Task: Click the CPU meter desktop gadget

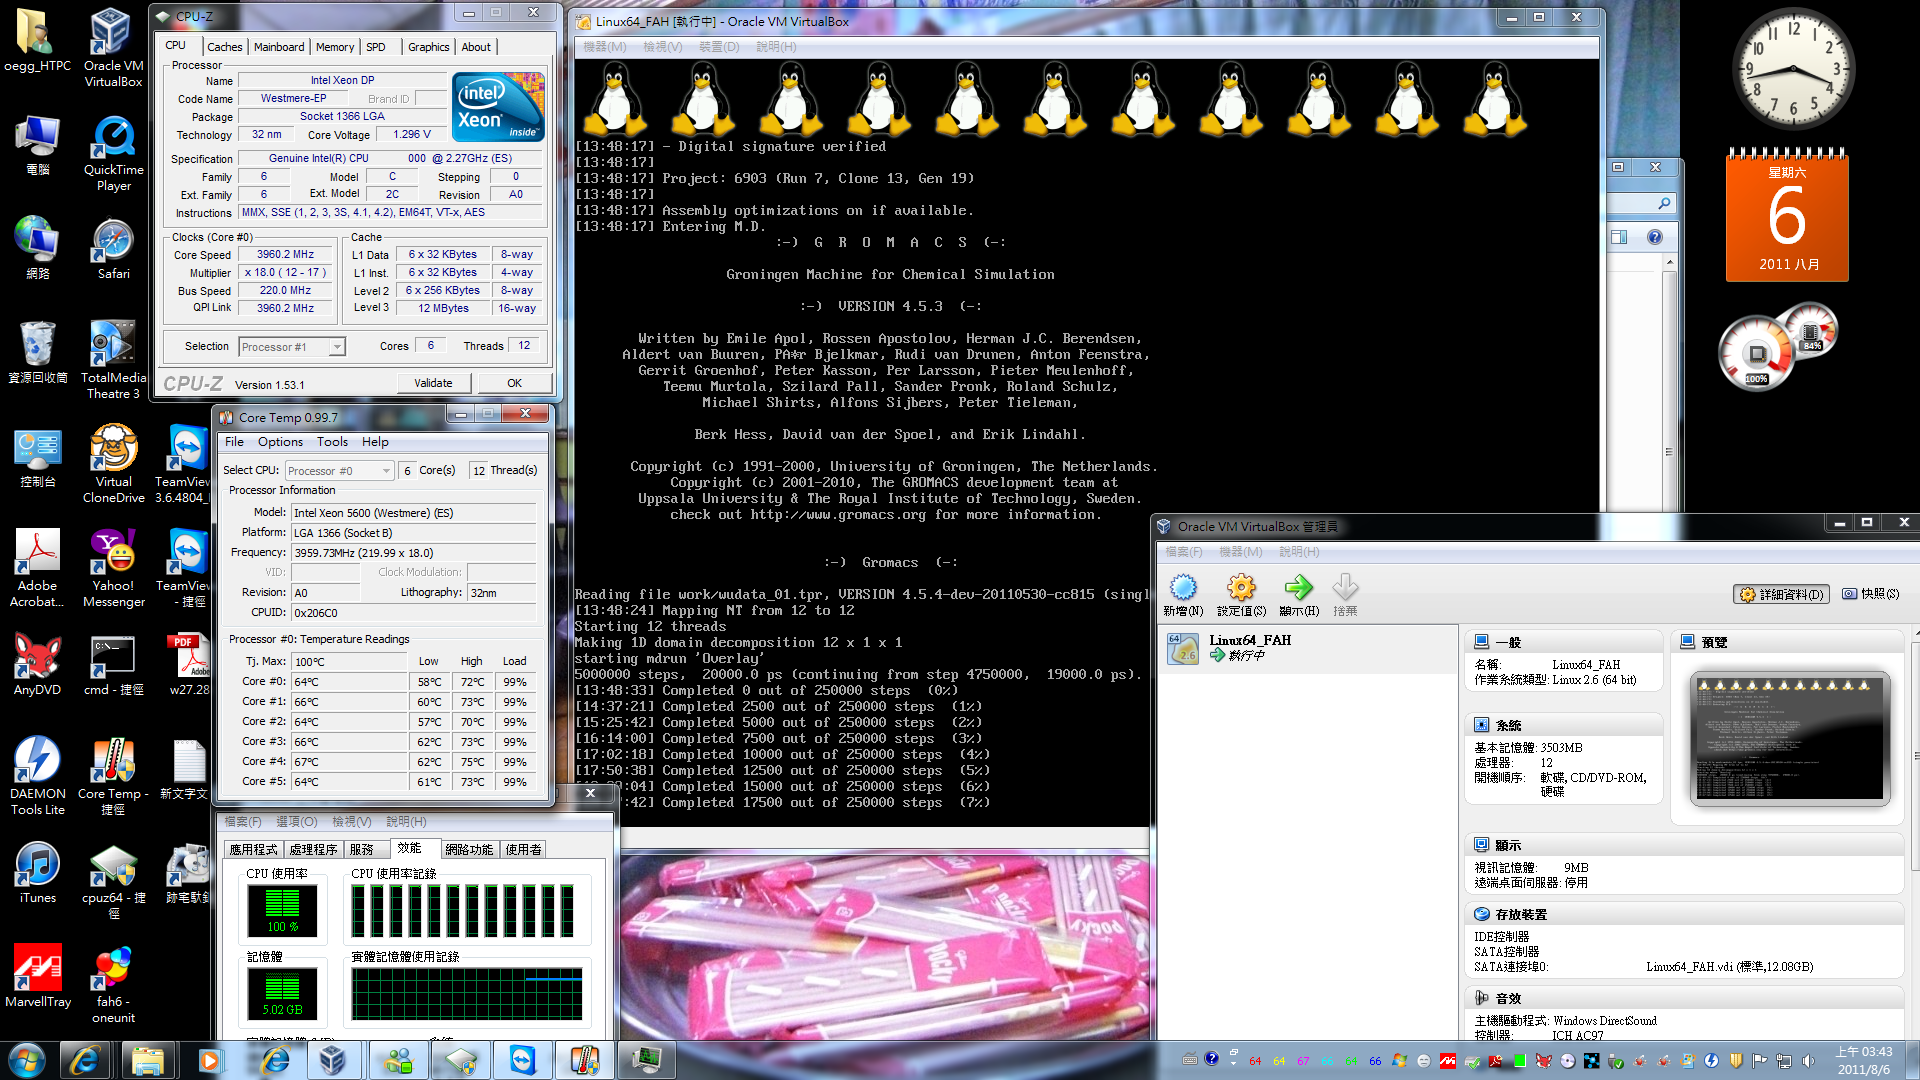Action: coord(1777,345)
